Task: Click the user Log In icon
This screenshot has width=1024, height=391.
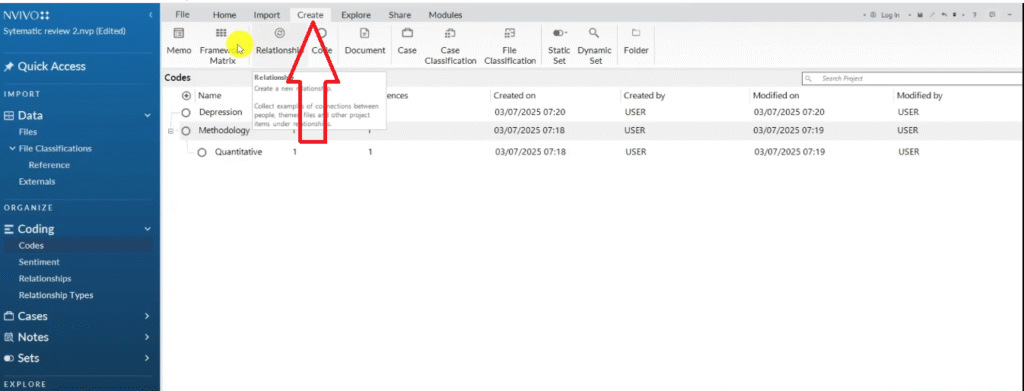Action: pyautogui.click(x=872, y=15)
